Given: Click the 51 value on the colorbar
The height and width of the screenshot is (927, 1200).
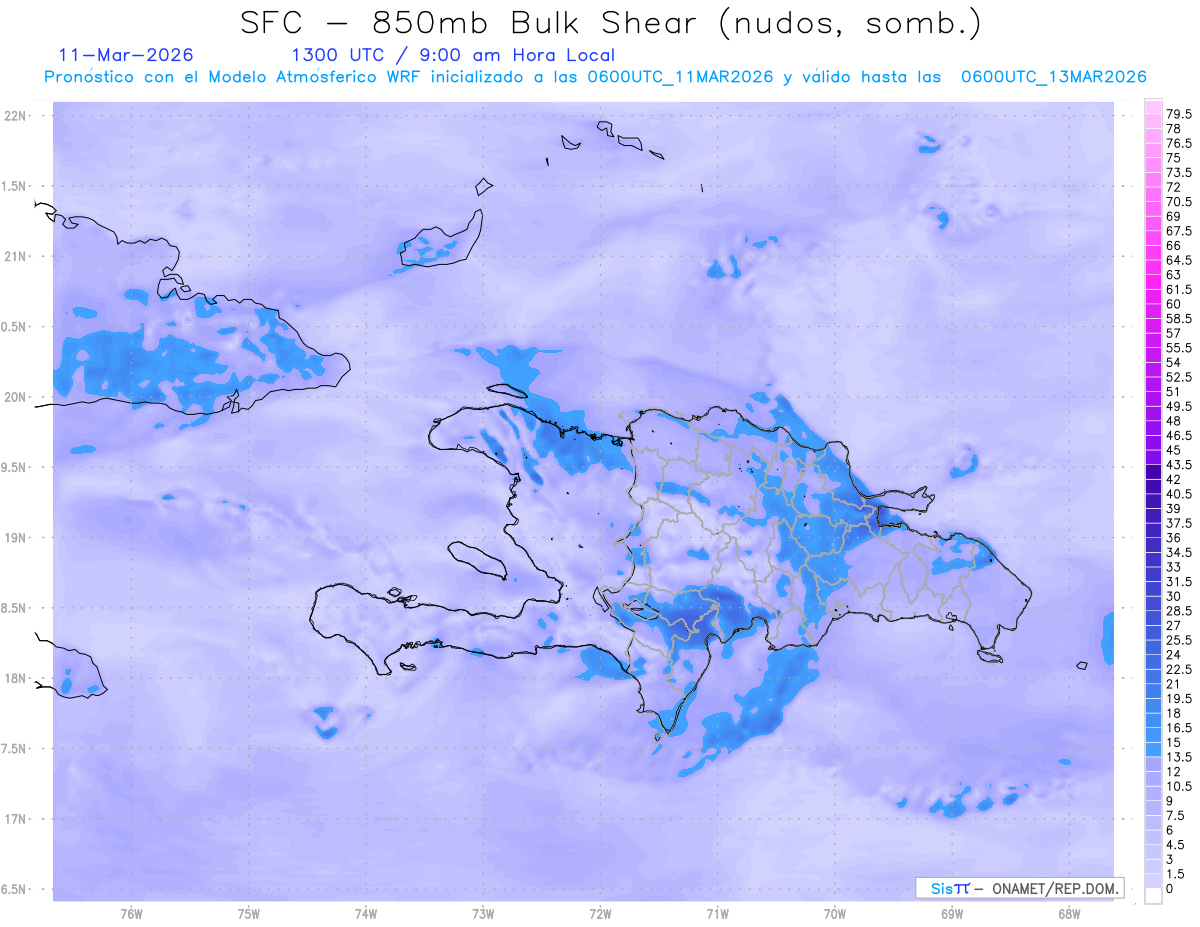Looking at the screenshot, I should (x=1173, y=391).
